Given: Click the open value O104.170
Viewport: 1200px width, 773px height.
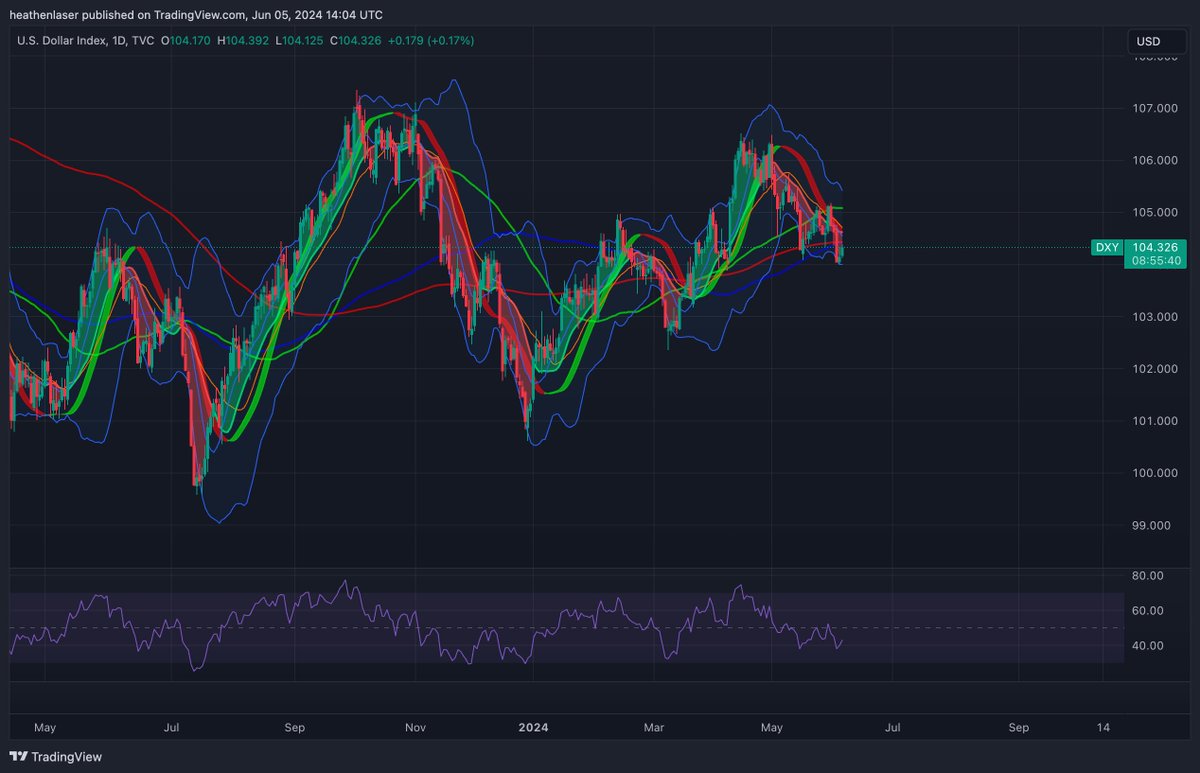Looking at the screenshot, I should 184,41.
